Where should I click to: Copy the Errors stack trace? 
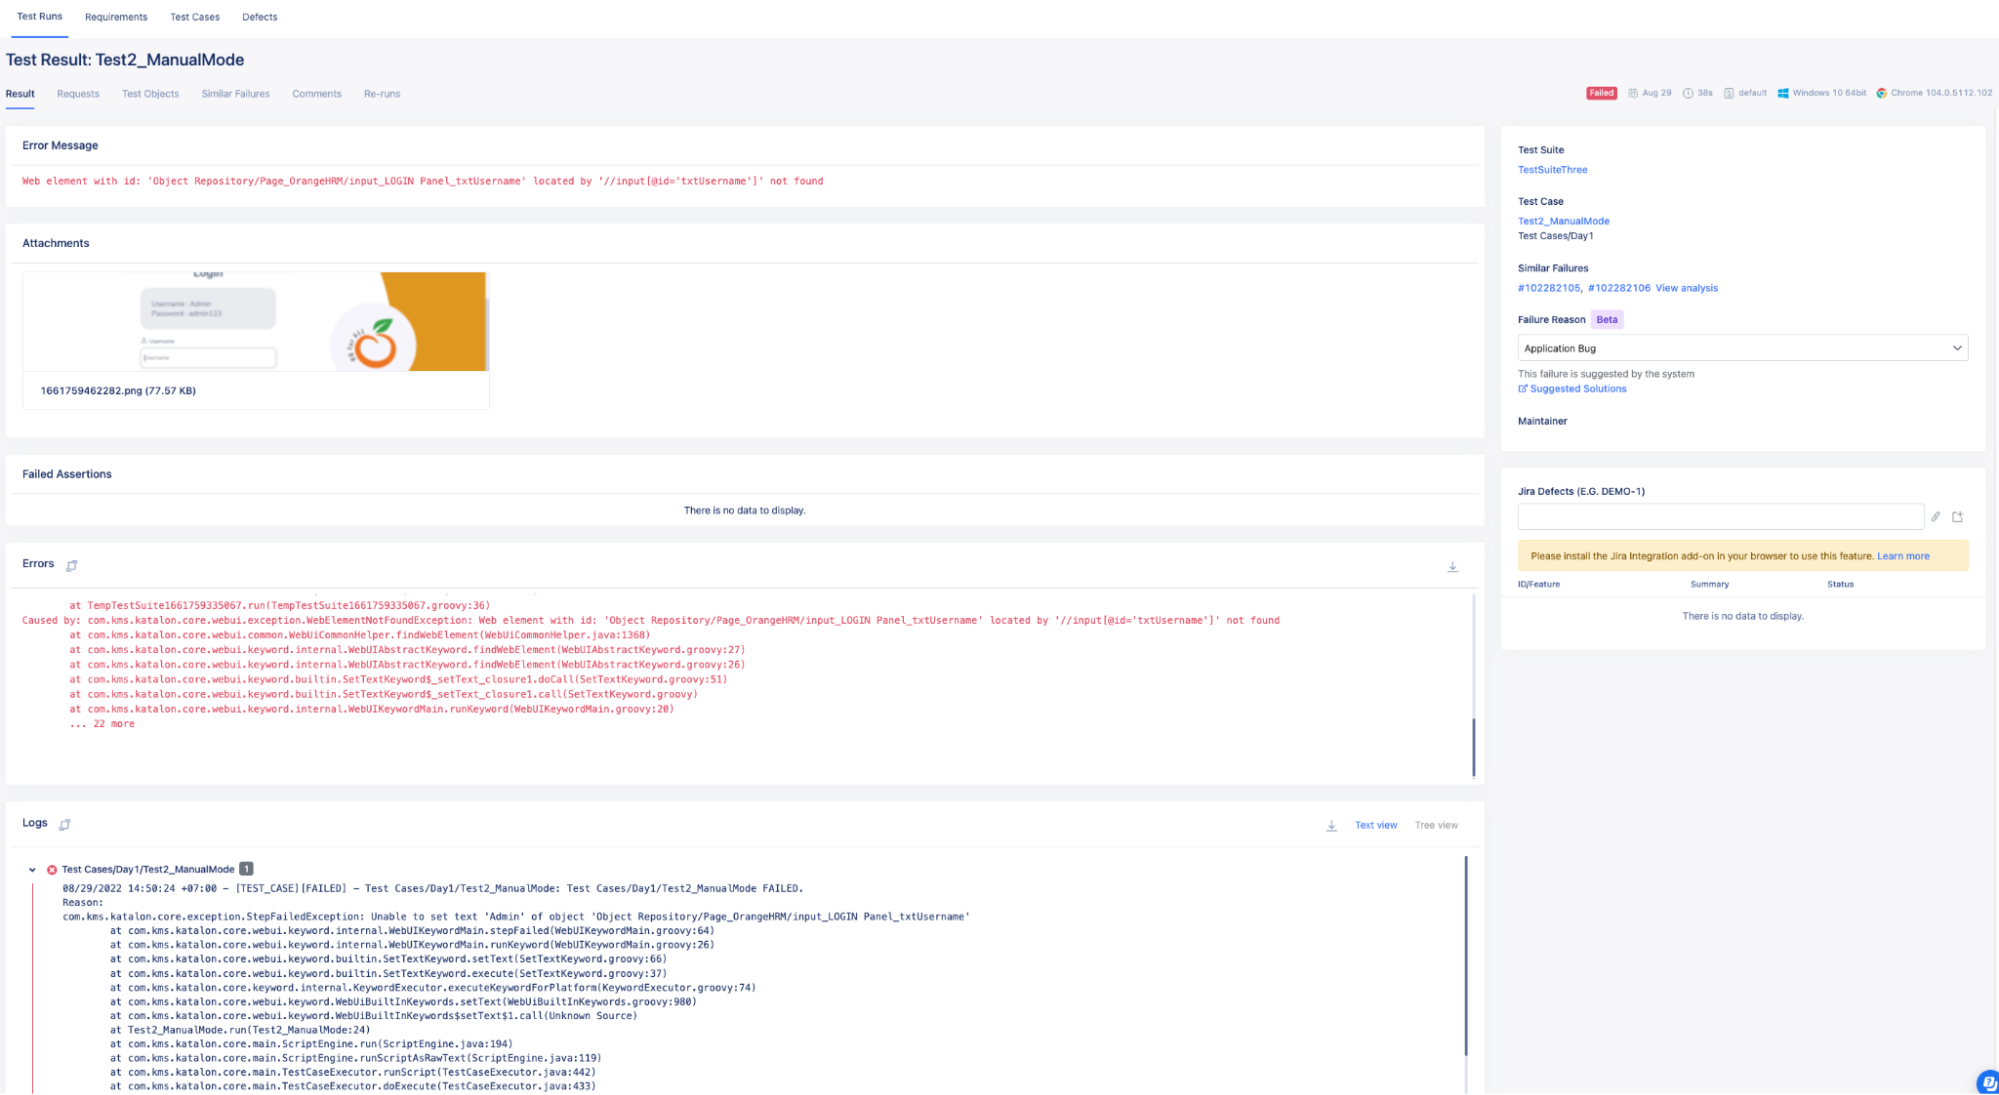(x=72, y=565)
